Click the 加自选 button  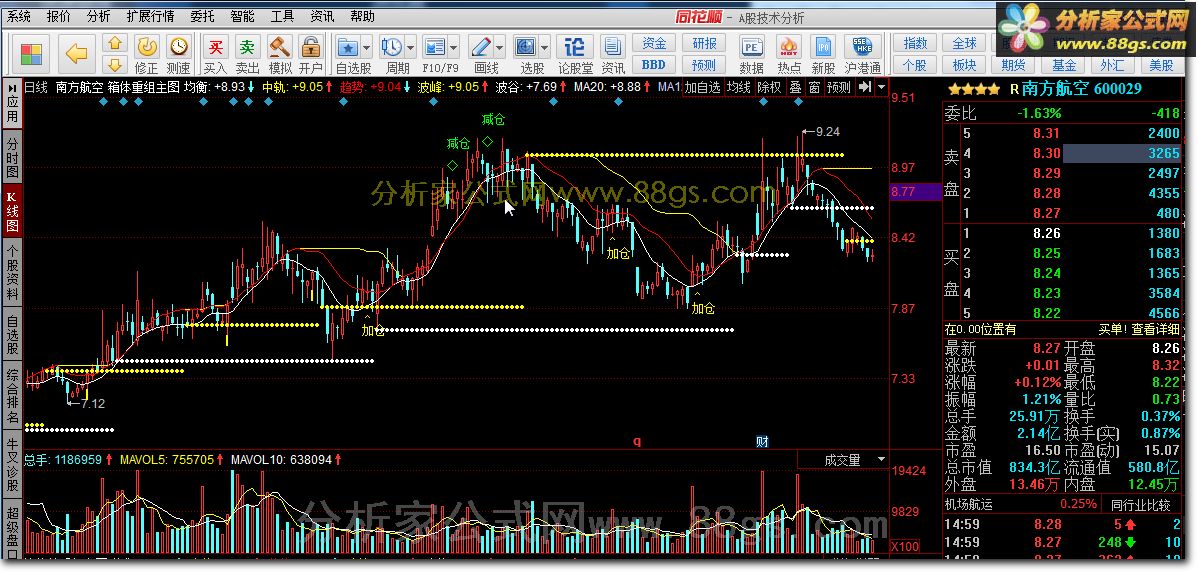(x=702, y=87)
